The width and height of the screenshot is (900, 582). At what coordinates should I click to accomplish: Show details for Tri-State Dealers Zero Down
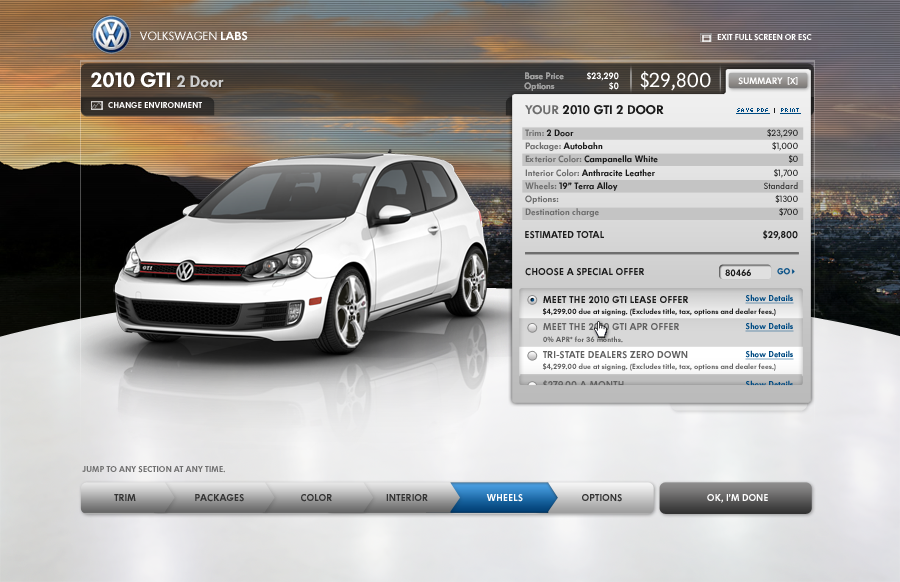pos(769,355)
